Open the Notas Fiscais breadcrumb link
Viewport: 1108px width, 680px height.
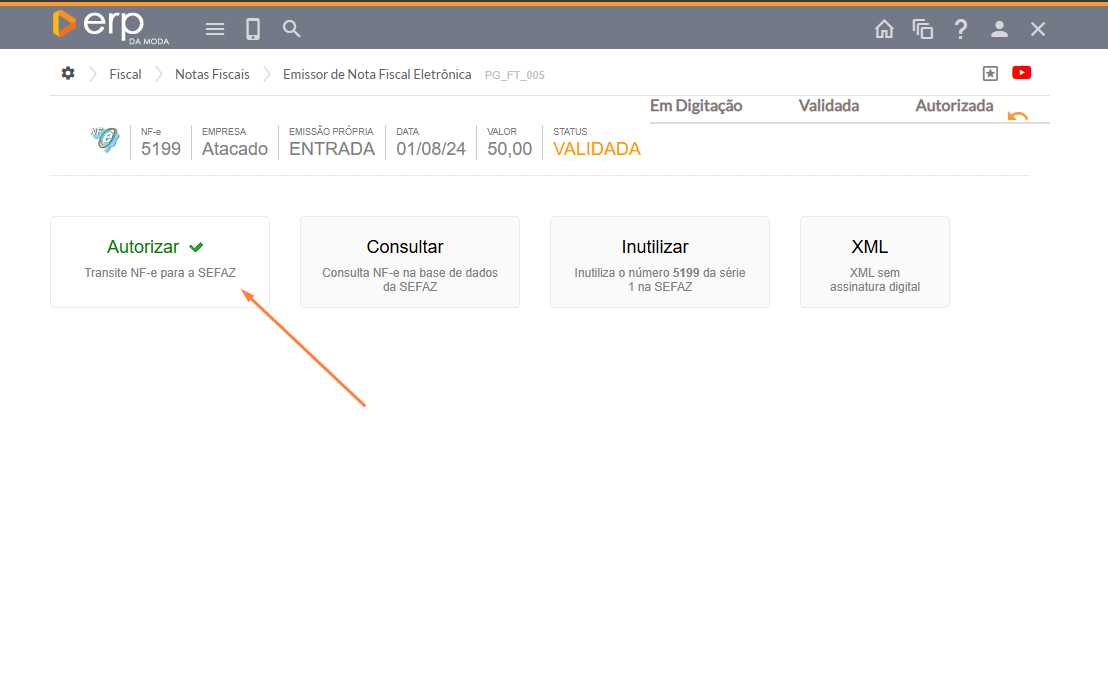(212, 75)
